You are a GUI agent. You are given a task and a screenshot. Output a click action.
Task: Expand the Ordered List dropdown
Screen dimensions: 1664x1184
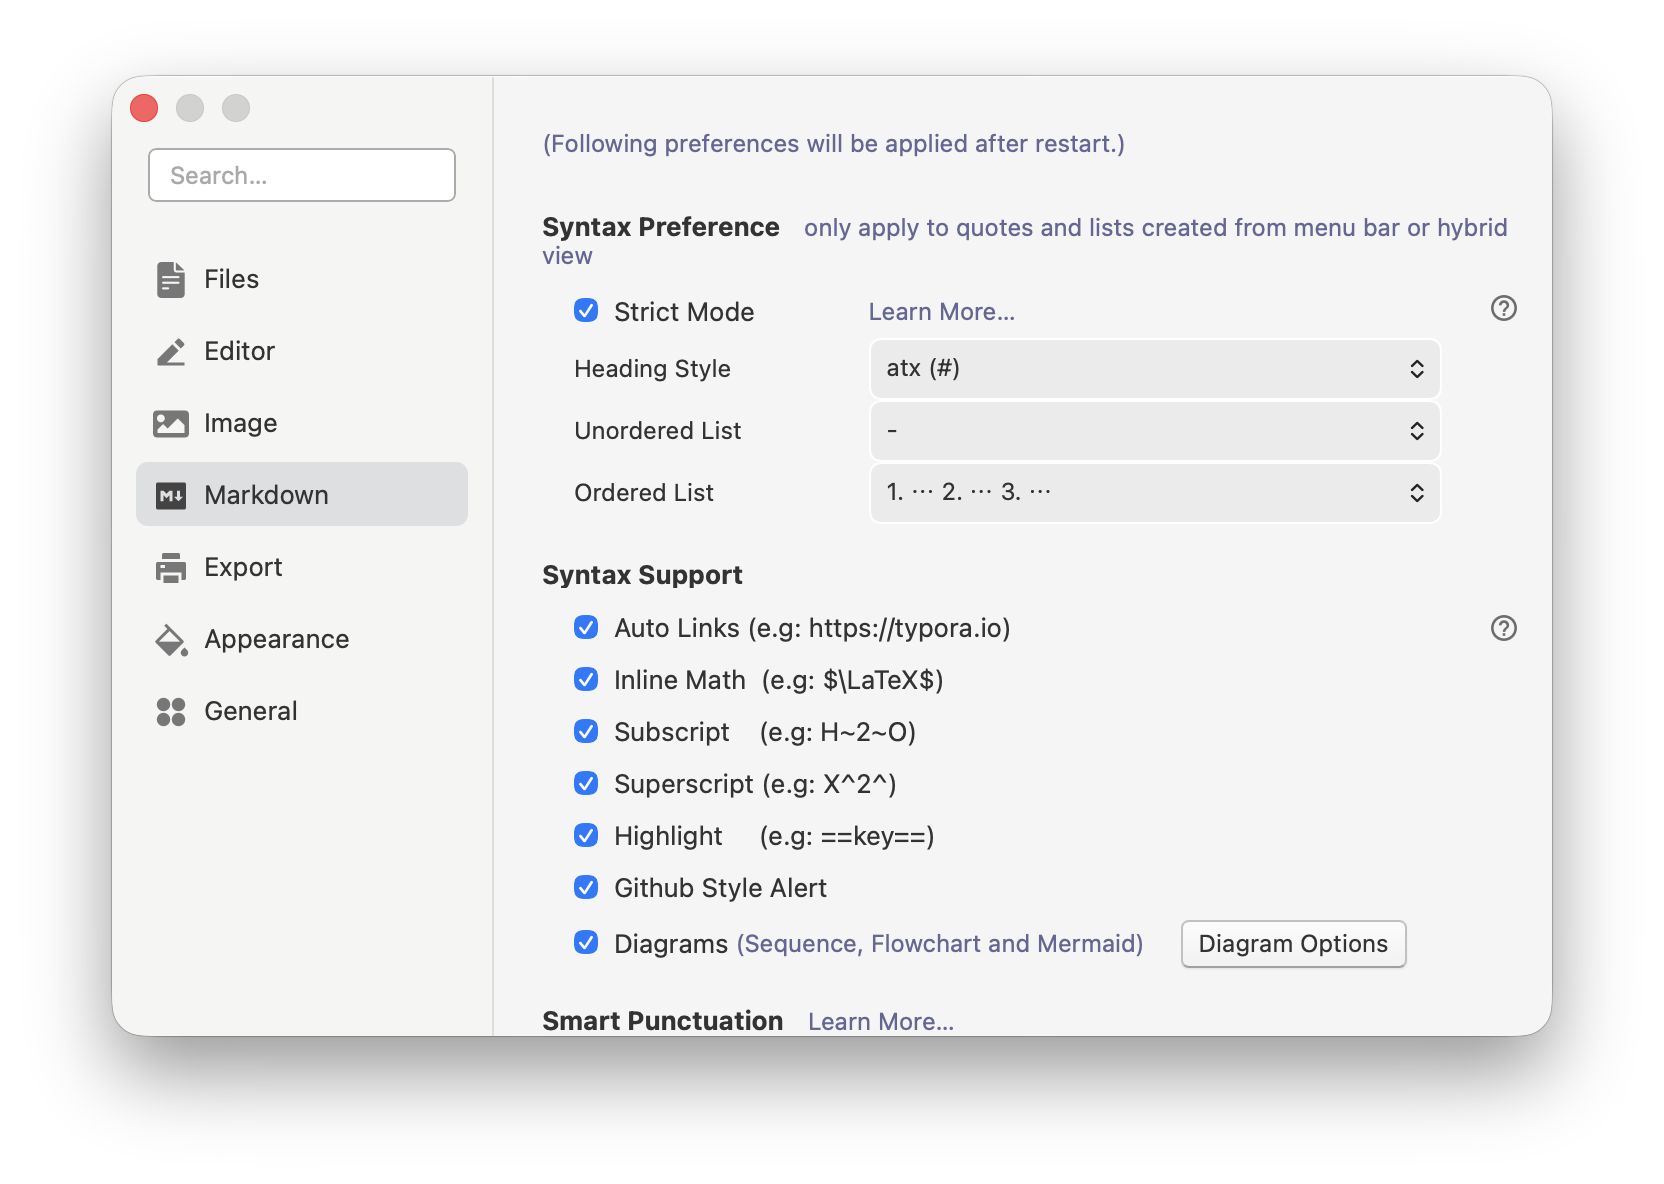click(1154, 492)
